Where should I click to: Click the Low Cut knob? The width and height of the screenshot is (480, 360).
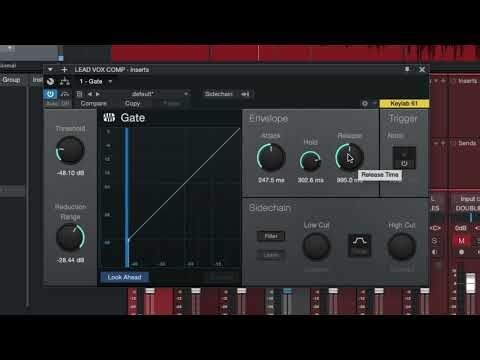click(x=316, y=246)
